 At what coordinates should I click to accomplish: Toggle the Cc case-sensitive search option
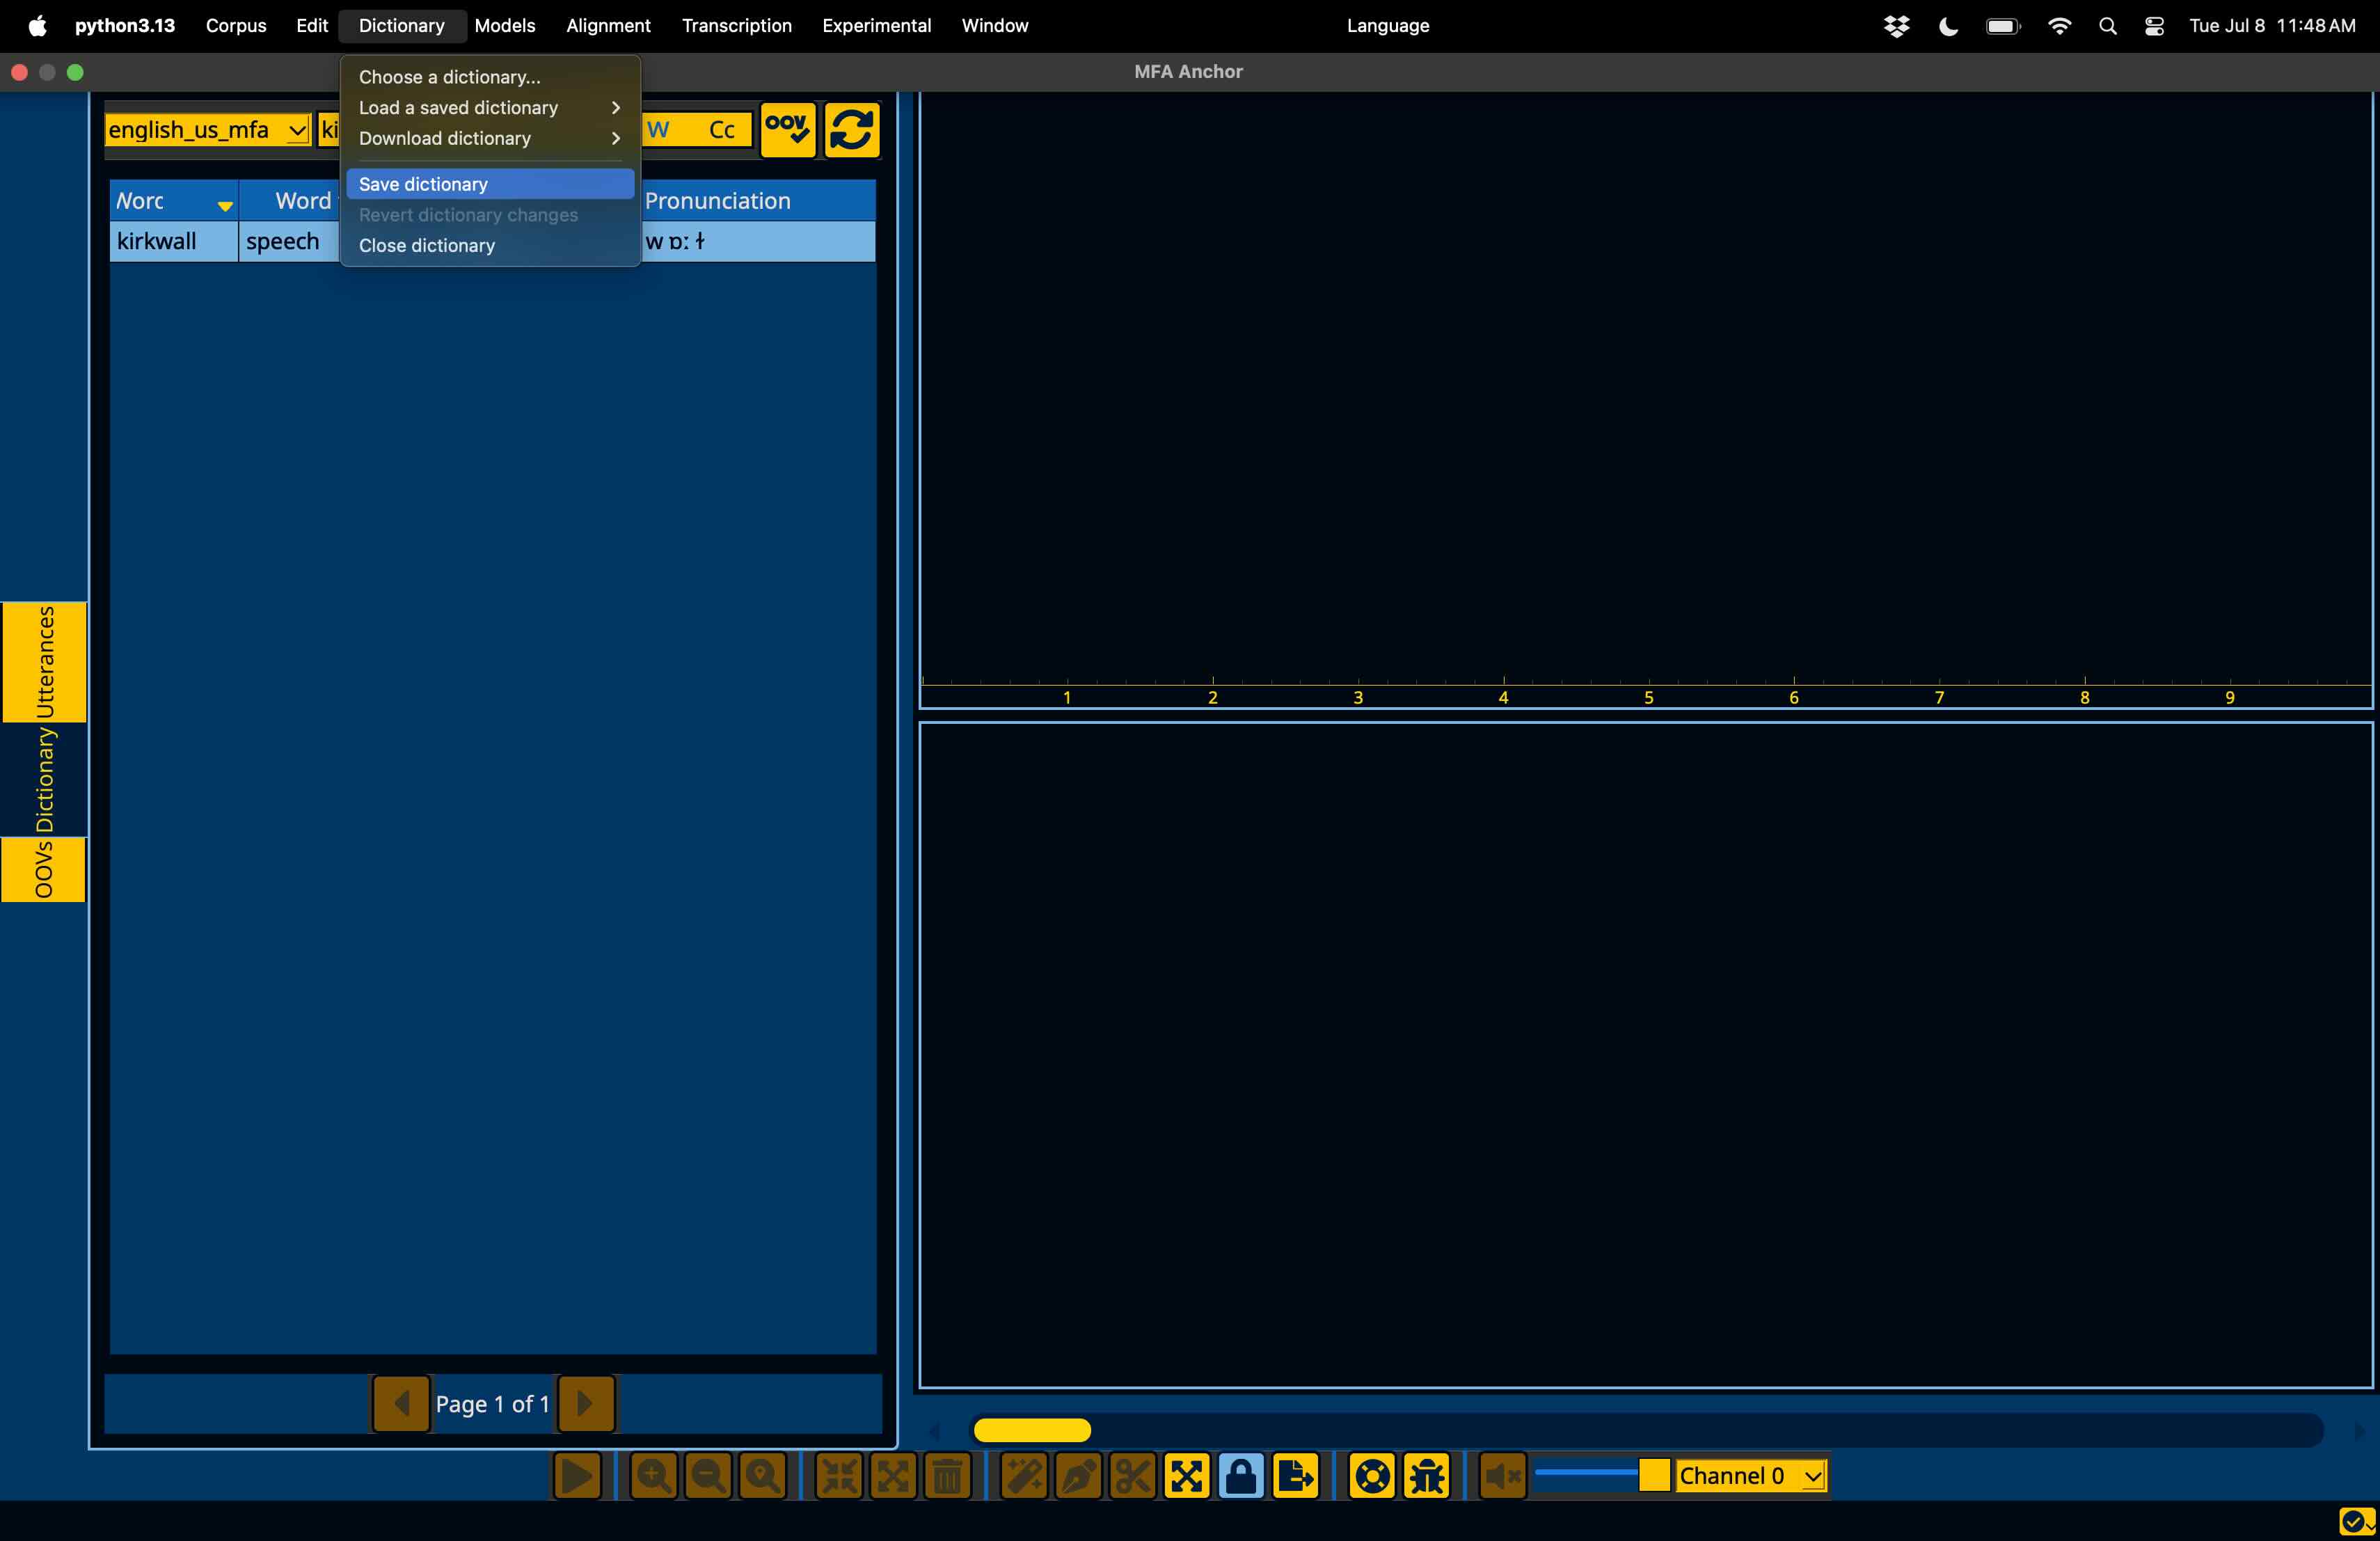click(722, 130)
